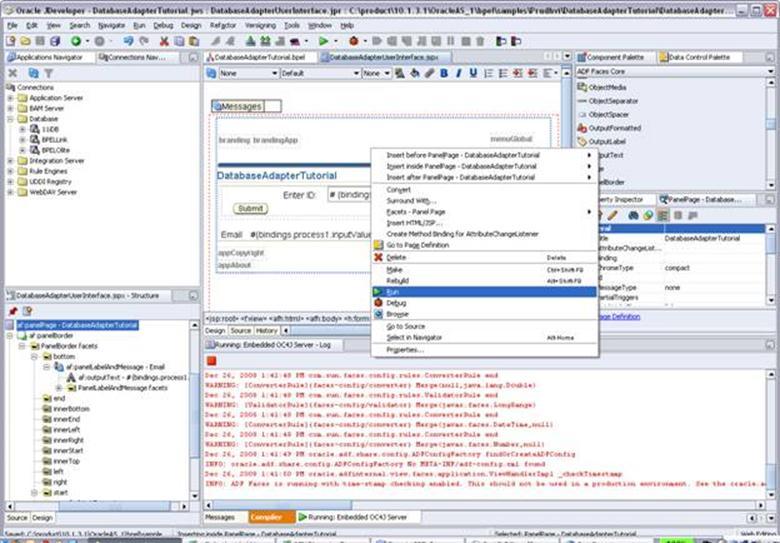Choose Properties... in the context menu
This screenshot has width=780, height=543.
[x=485, y=350]
